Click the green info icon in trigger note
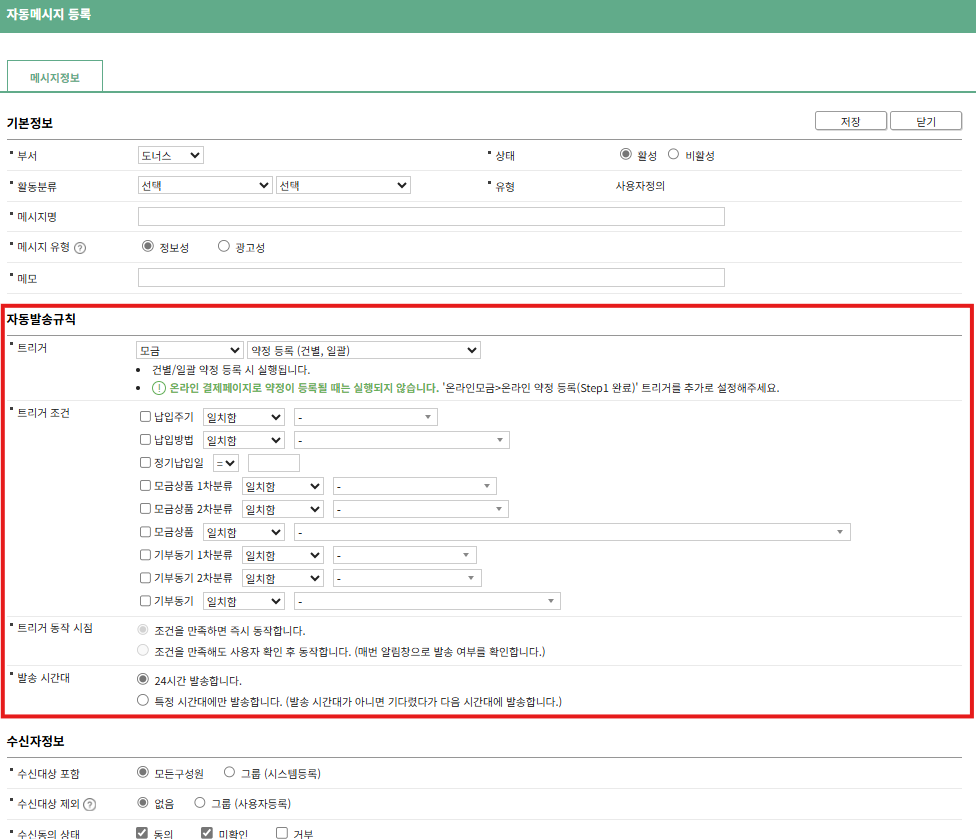The width and height of the screenshot is (976, 839). [159, 388]
